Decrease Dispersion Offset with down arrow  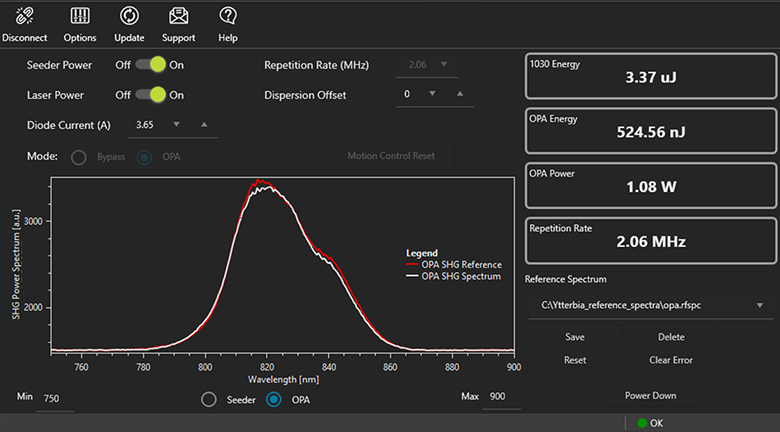(432, 95)
